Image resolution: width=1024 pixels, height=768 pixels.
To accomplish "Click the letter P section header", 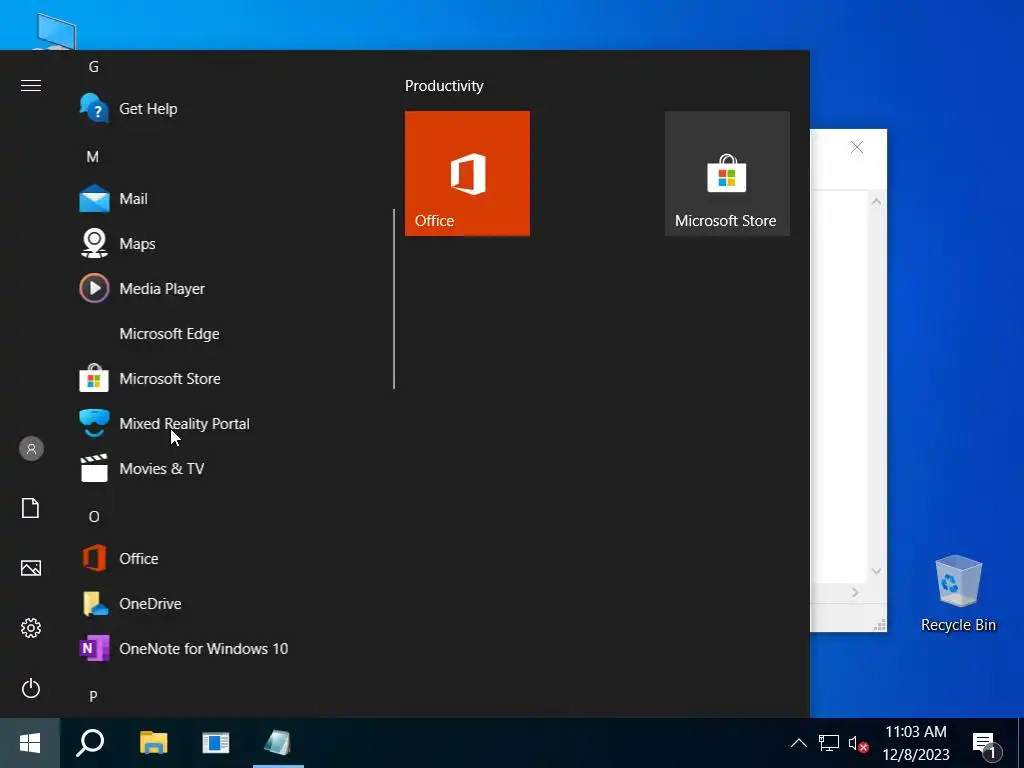I will click(x=93, y=696).
